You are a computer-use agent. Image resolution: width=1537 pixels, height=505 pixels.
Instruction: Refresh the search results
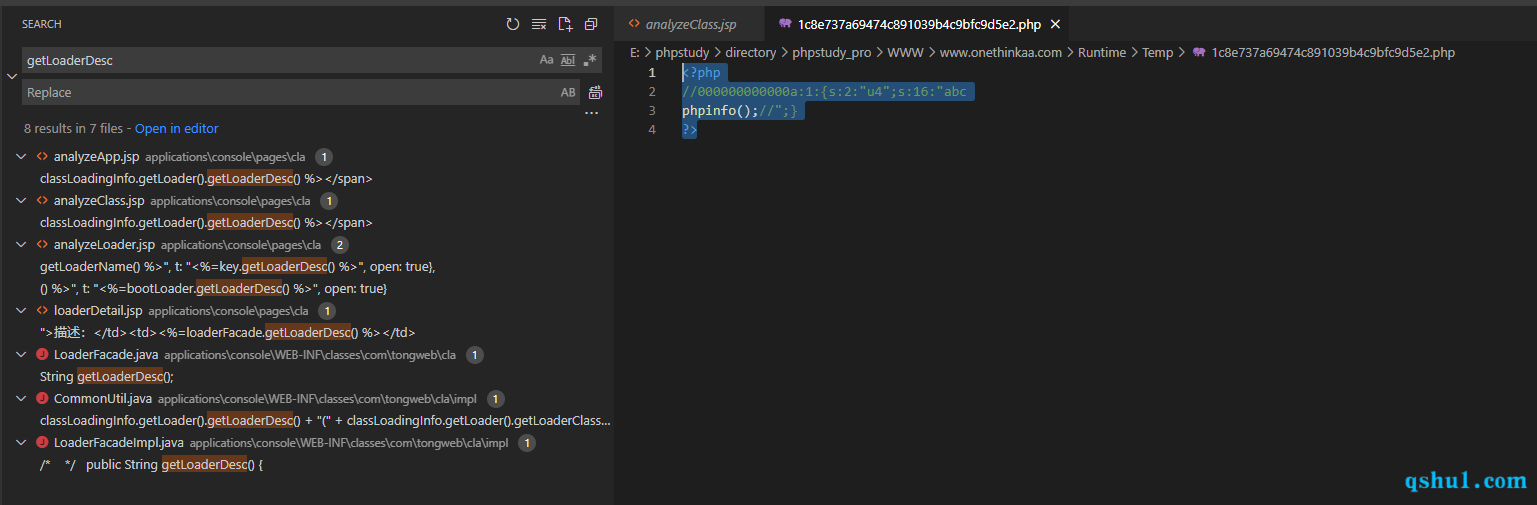coord(513,24)
